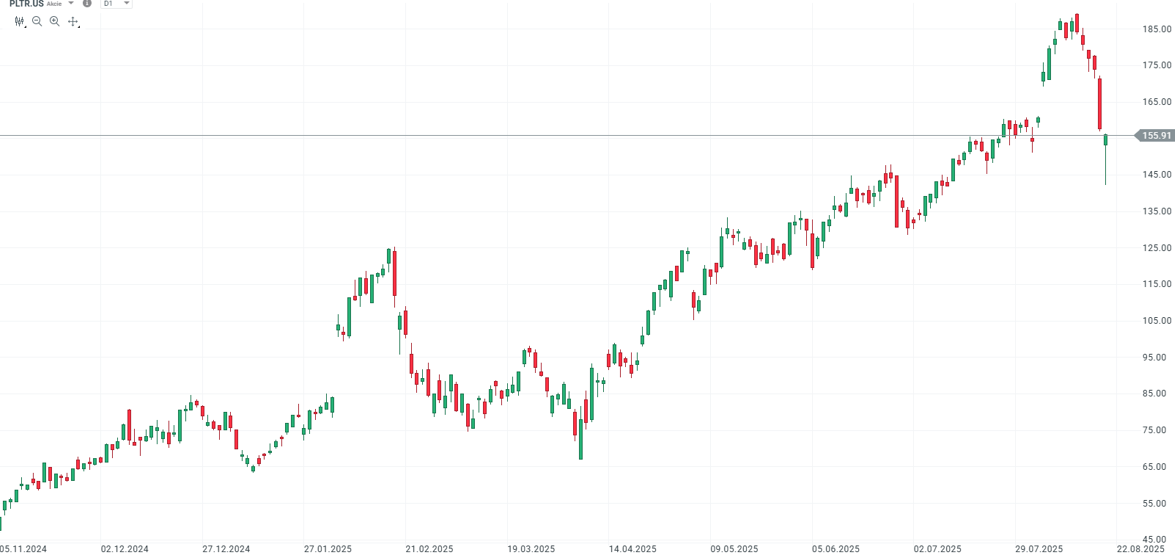Click the 105.00 price axis label
Image resolution: width=1175 pixels, height=555 pixels.
[1157, 320]
